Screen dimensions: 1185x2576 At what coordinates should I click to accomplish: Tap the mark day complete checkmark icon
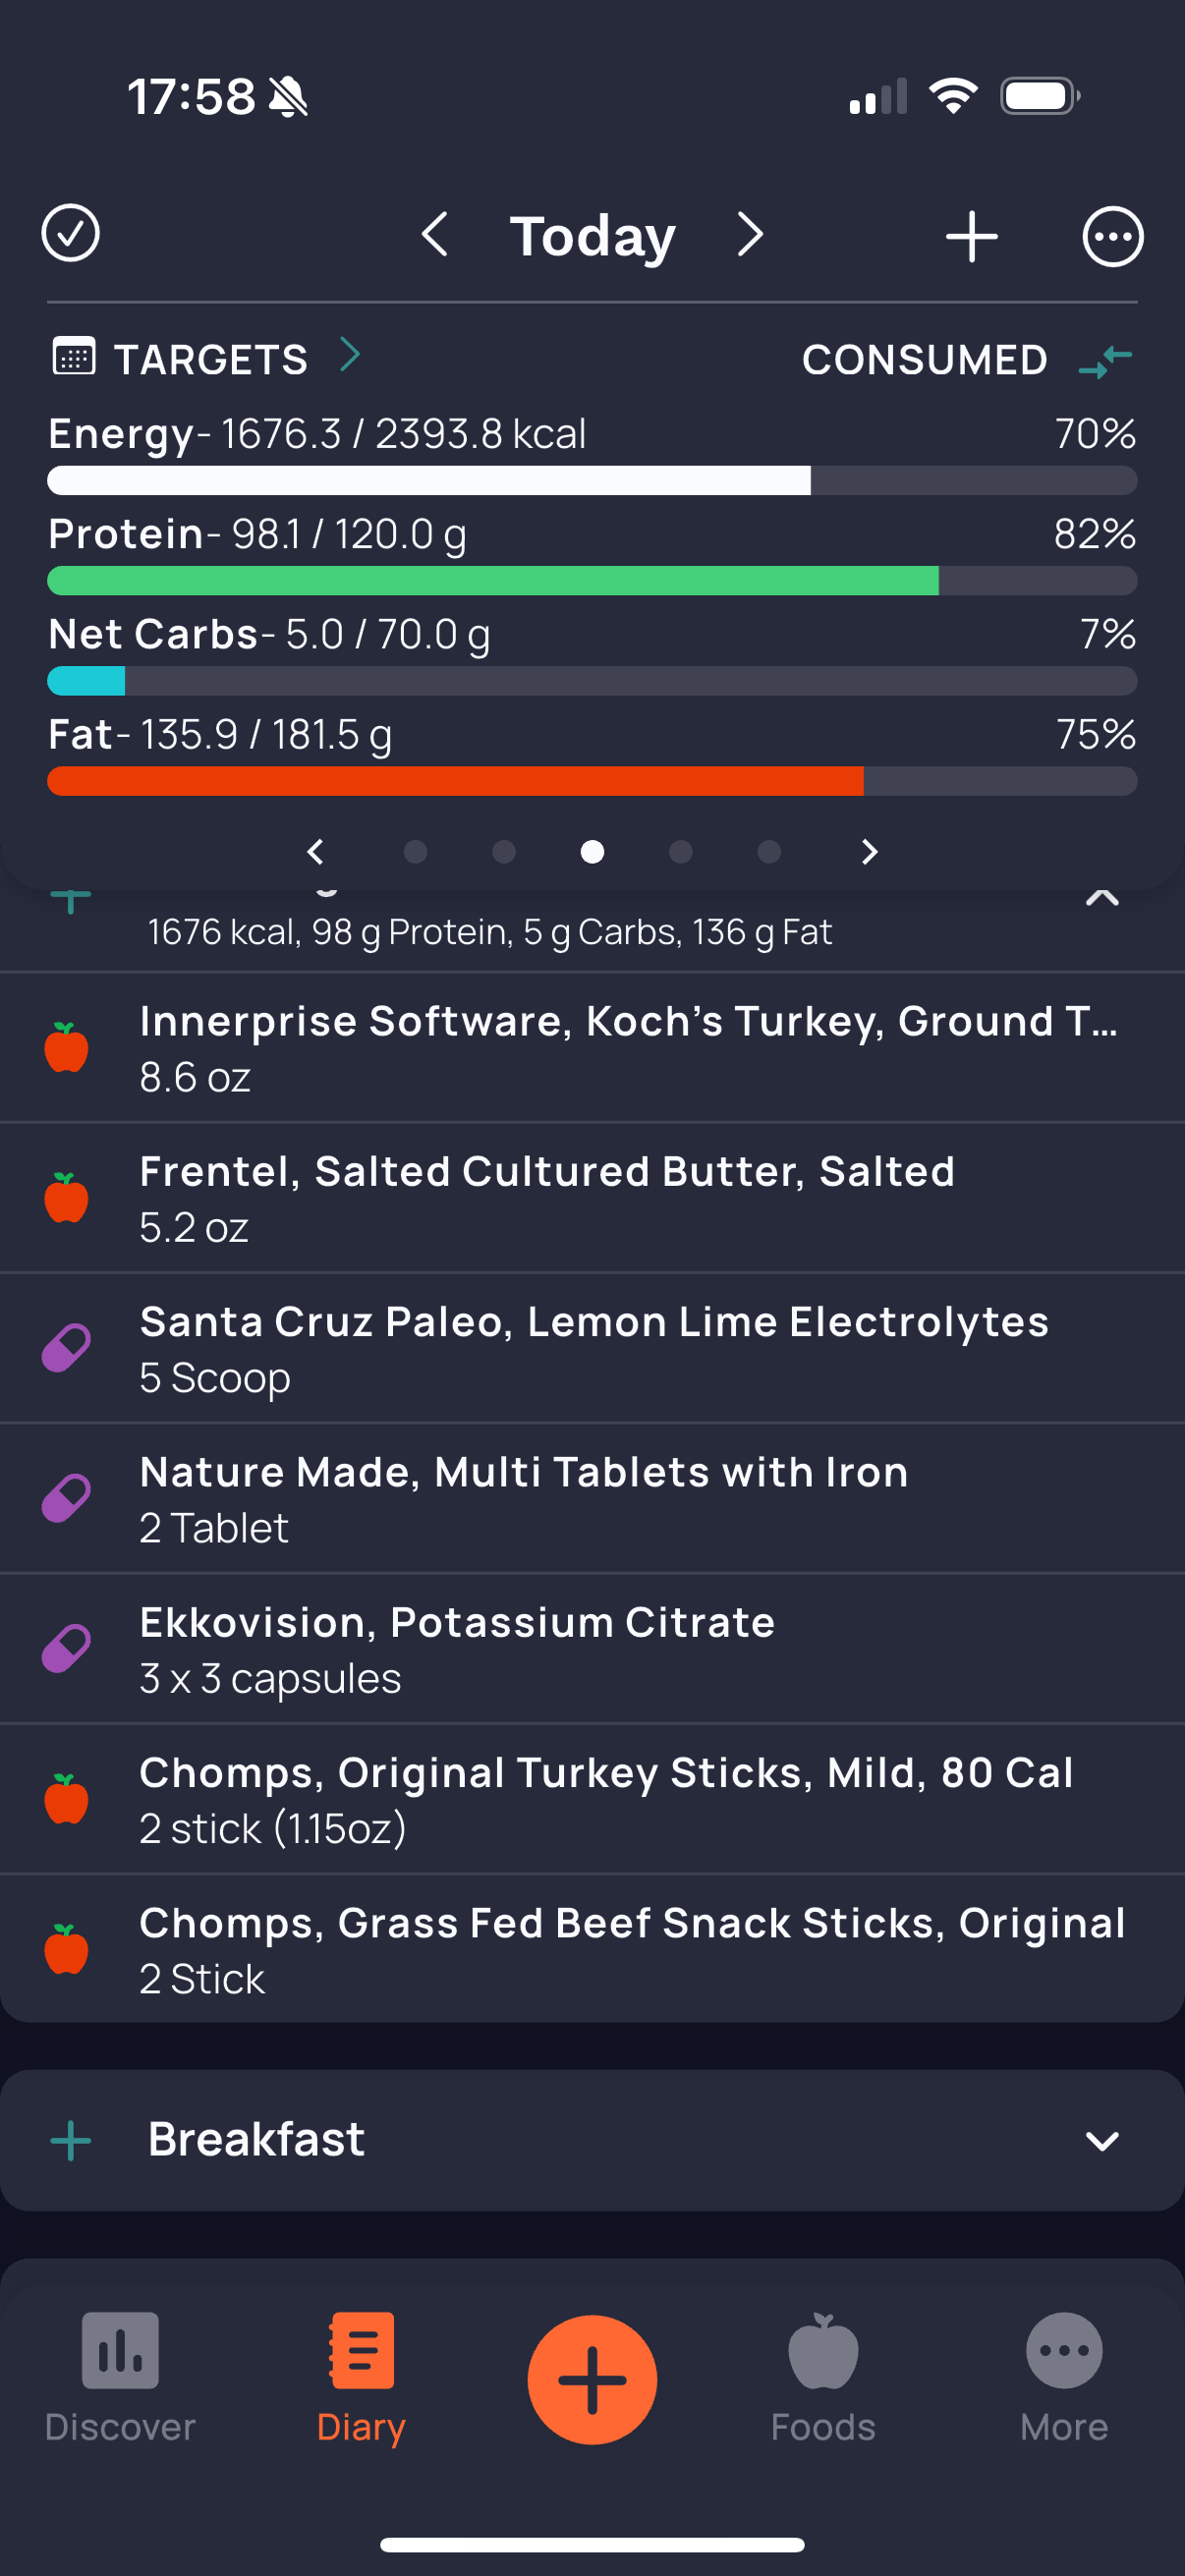point(70,234)
